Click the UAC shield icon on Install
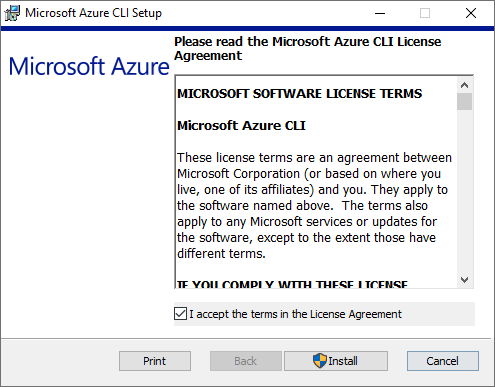The height and width of the screenshot is (387, 495). (320, 361)
